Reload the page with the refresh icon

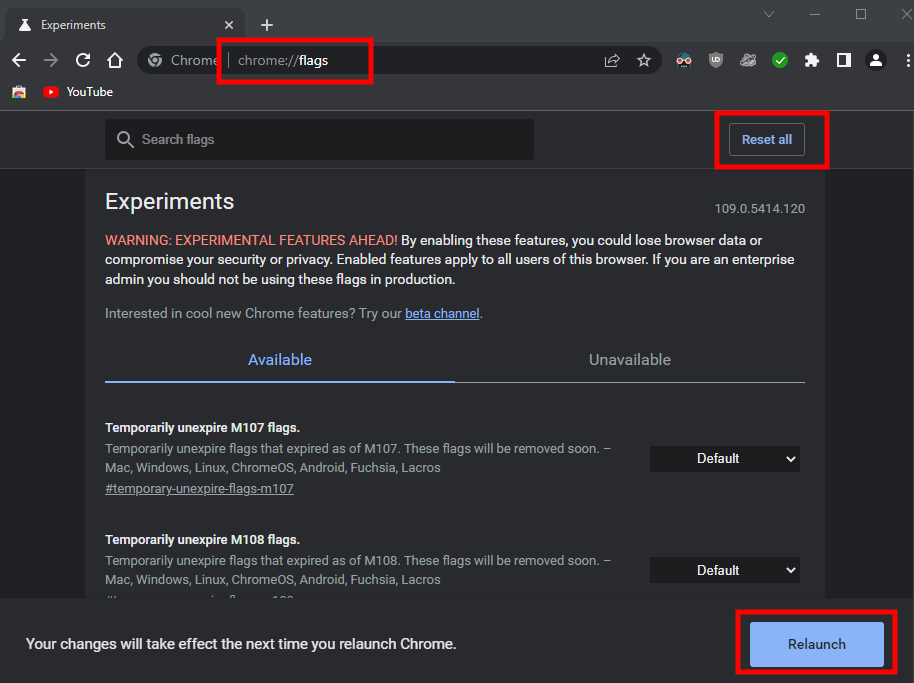pyautogui.click(x=83, y=60)
